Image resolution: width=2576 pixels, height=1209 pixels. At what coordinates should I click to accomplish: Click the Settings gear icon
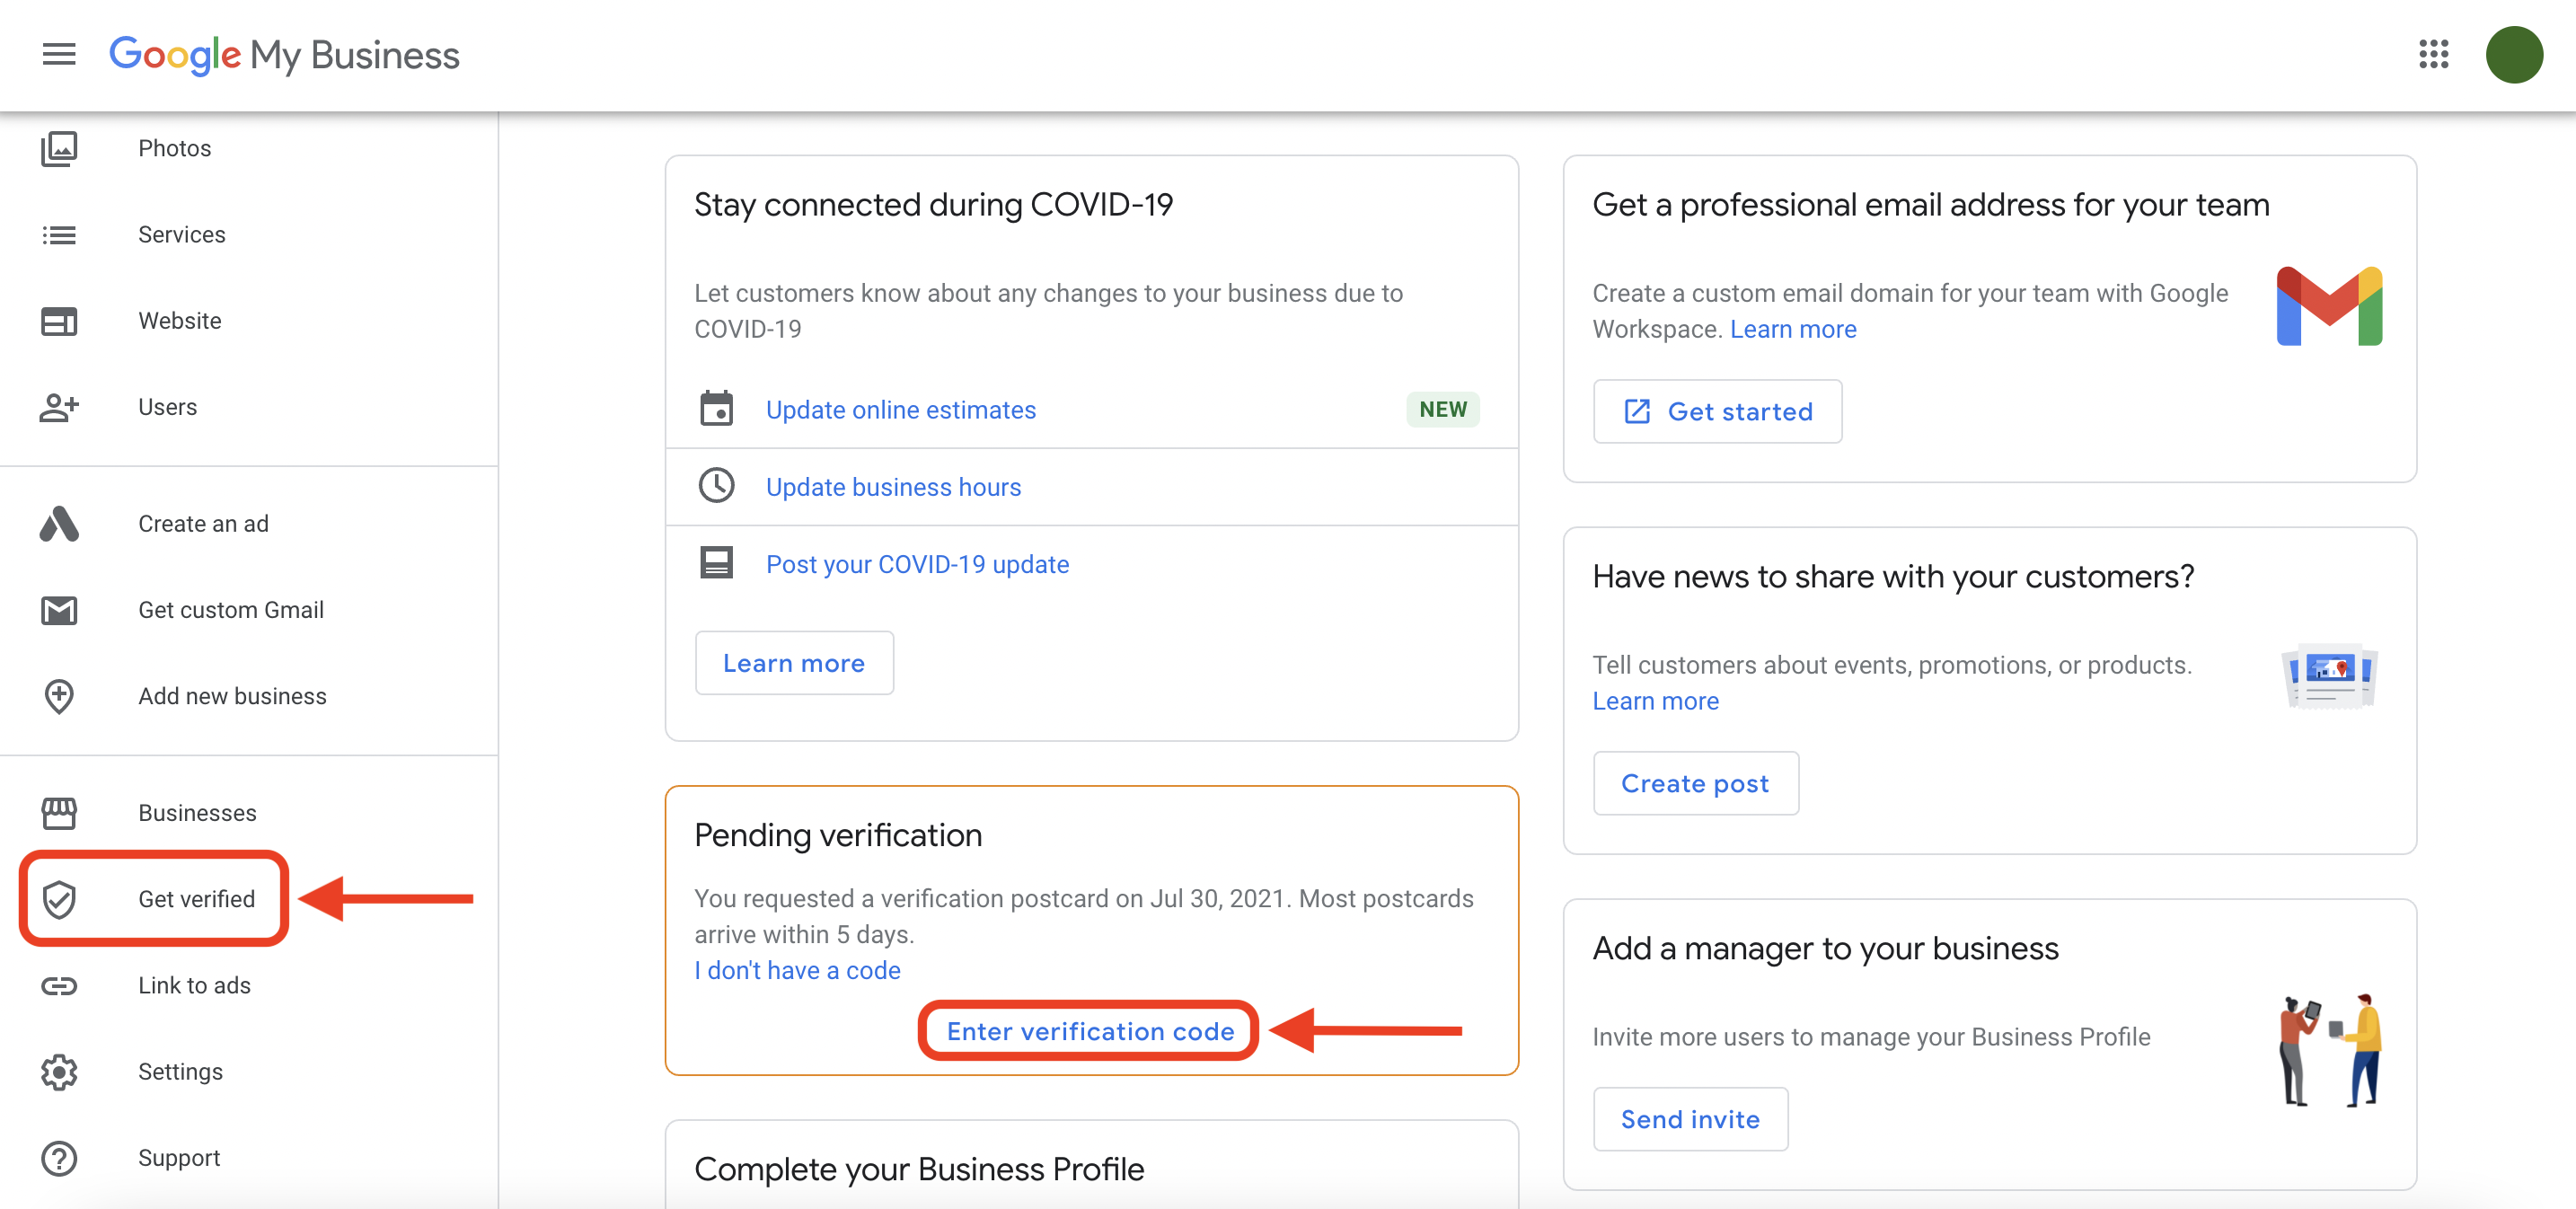tap(59, 1071)
